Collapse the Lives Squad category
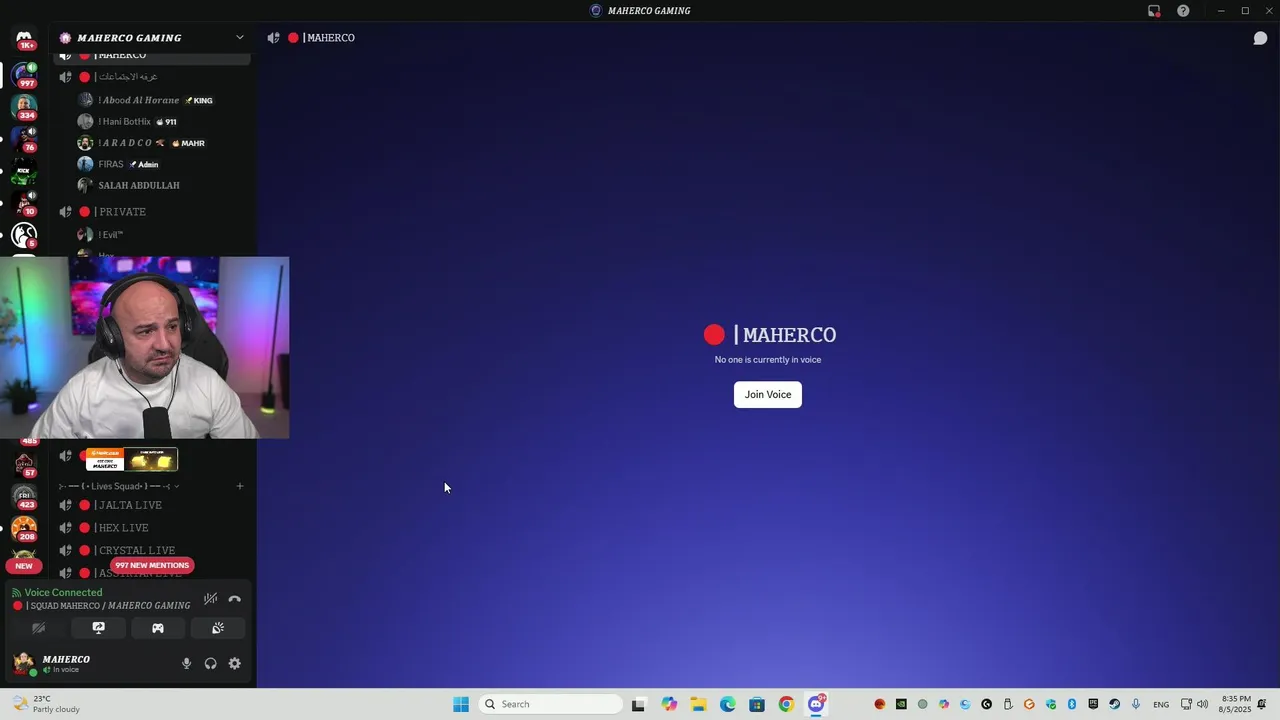The width and height of the screenshot is (1280, 720). (118, 487)
